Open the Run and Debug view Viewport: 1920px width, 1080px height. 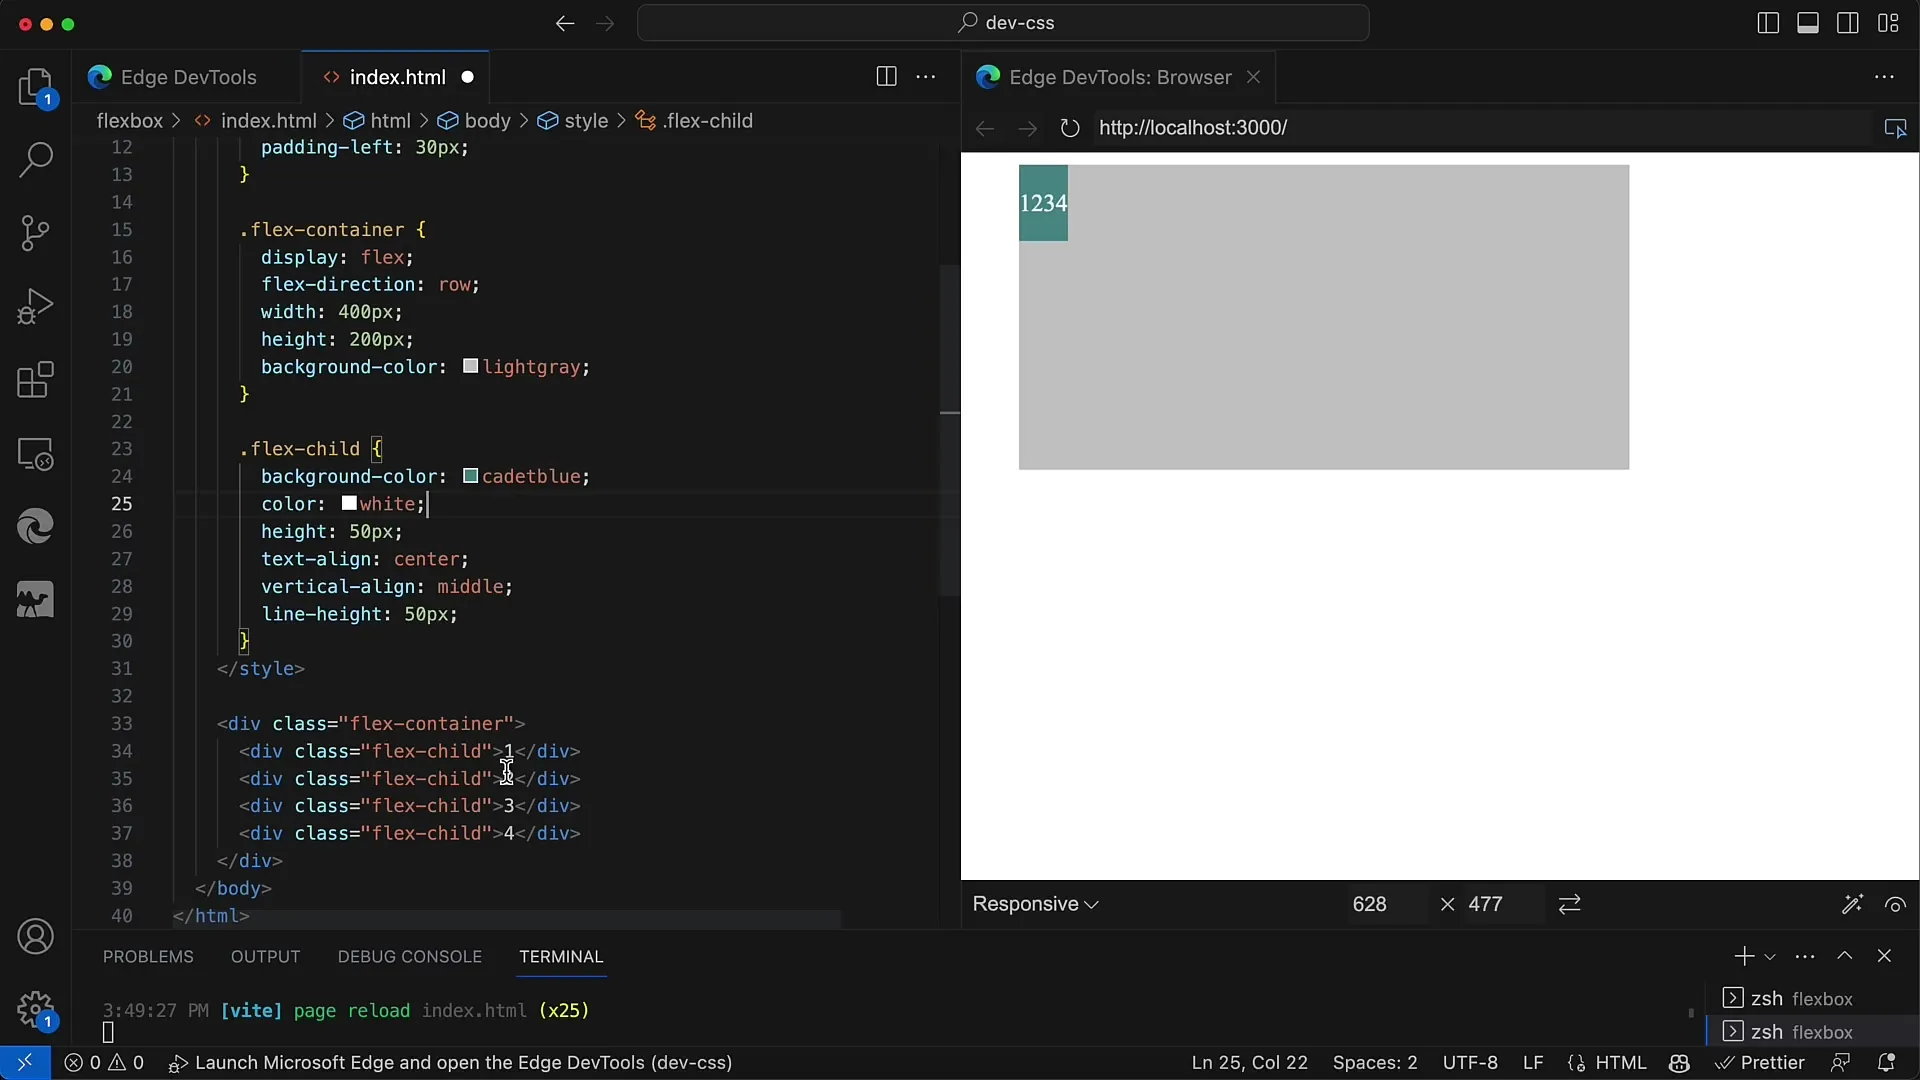36,306
